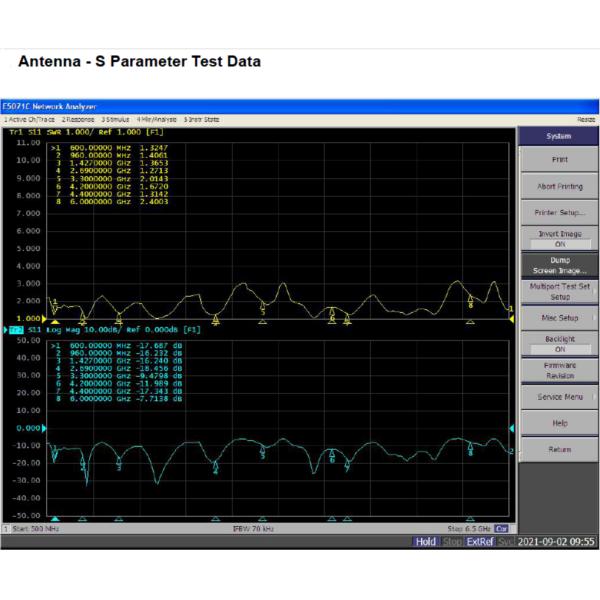Click the ExtRef status indicator
Image resolution: width=600 pixels, height=600 pixels.
(x=480, y=541)
